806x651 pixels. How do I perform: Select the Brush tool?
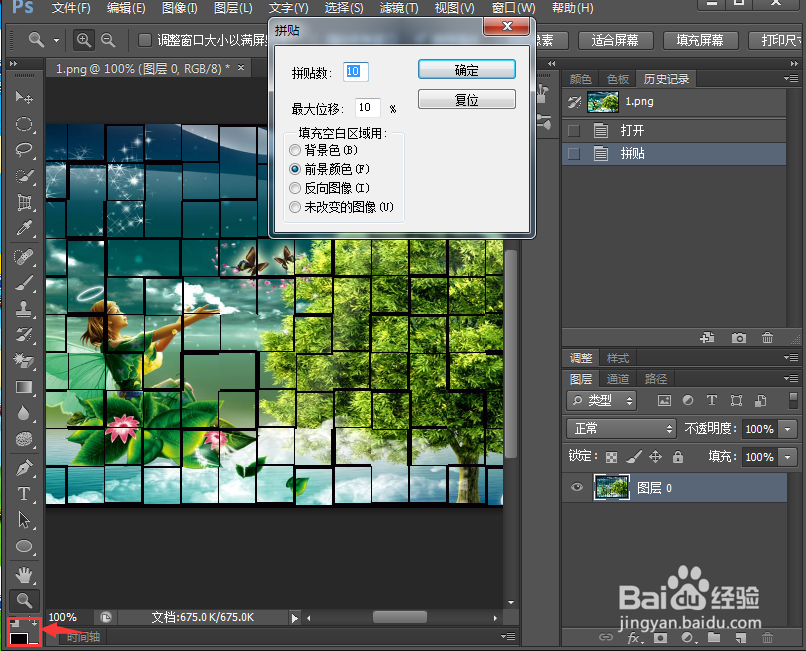pos(24,282)
